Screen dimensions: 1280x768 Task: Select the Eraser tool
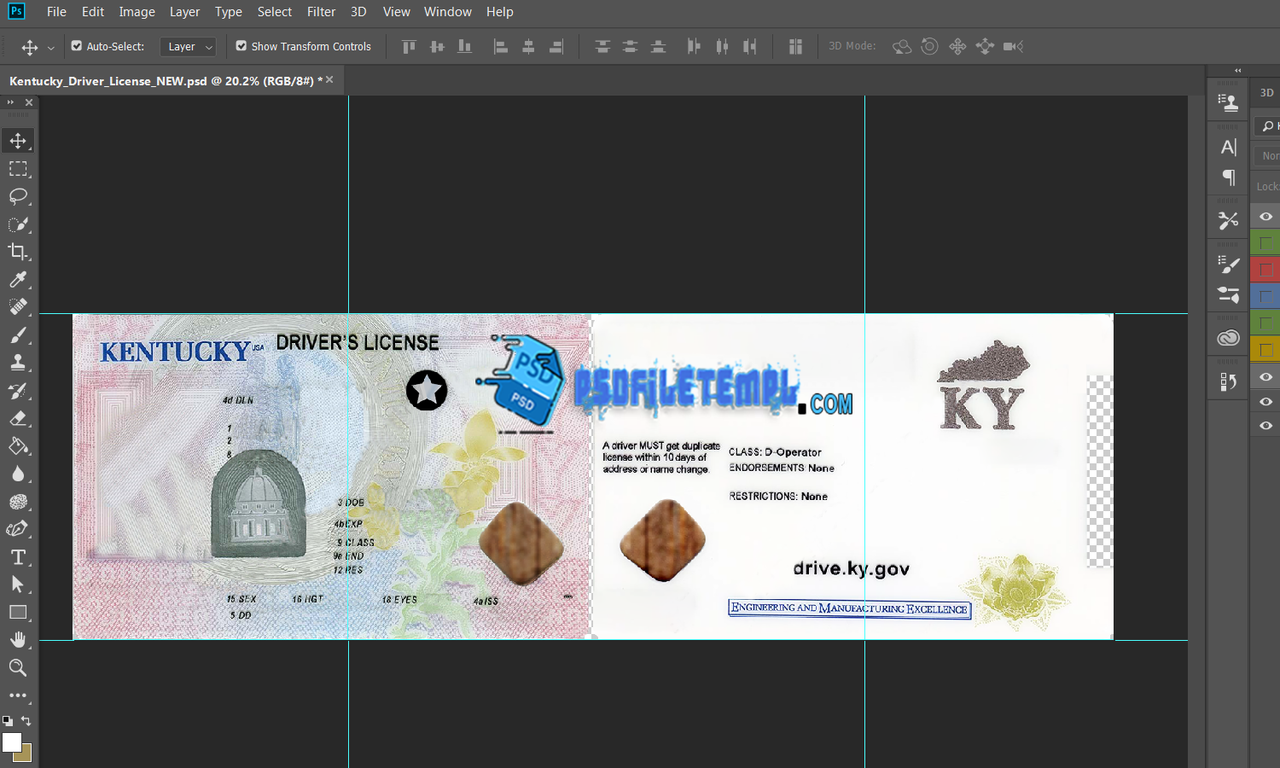click(18, 418)
